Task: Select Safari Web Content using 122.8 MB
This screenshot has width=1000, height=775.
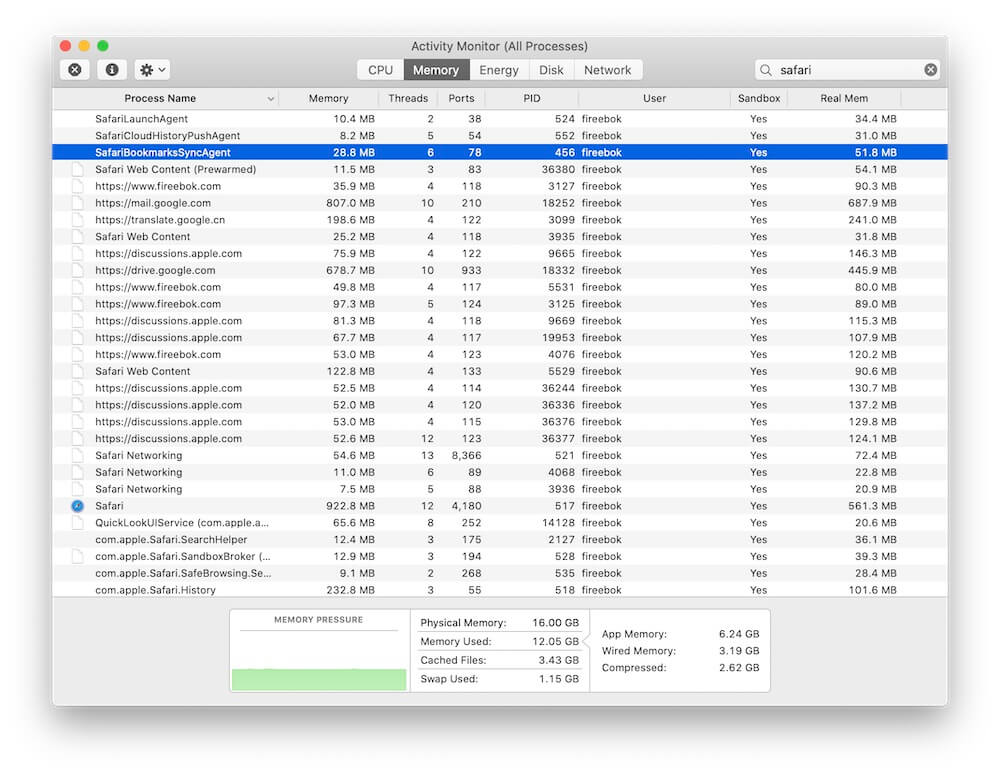Action: 500,371
